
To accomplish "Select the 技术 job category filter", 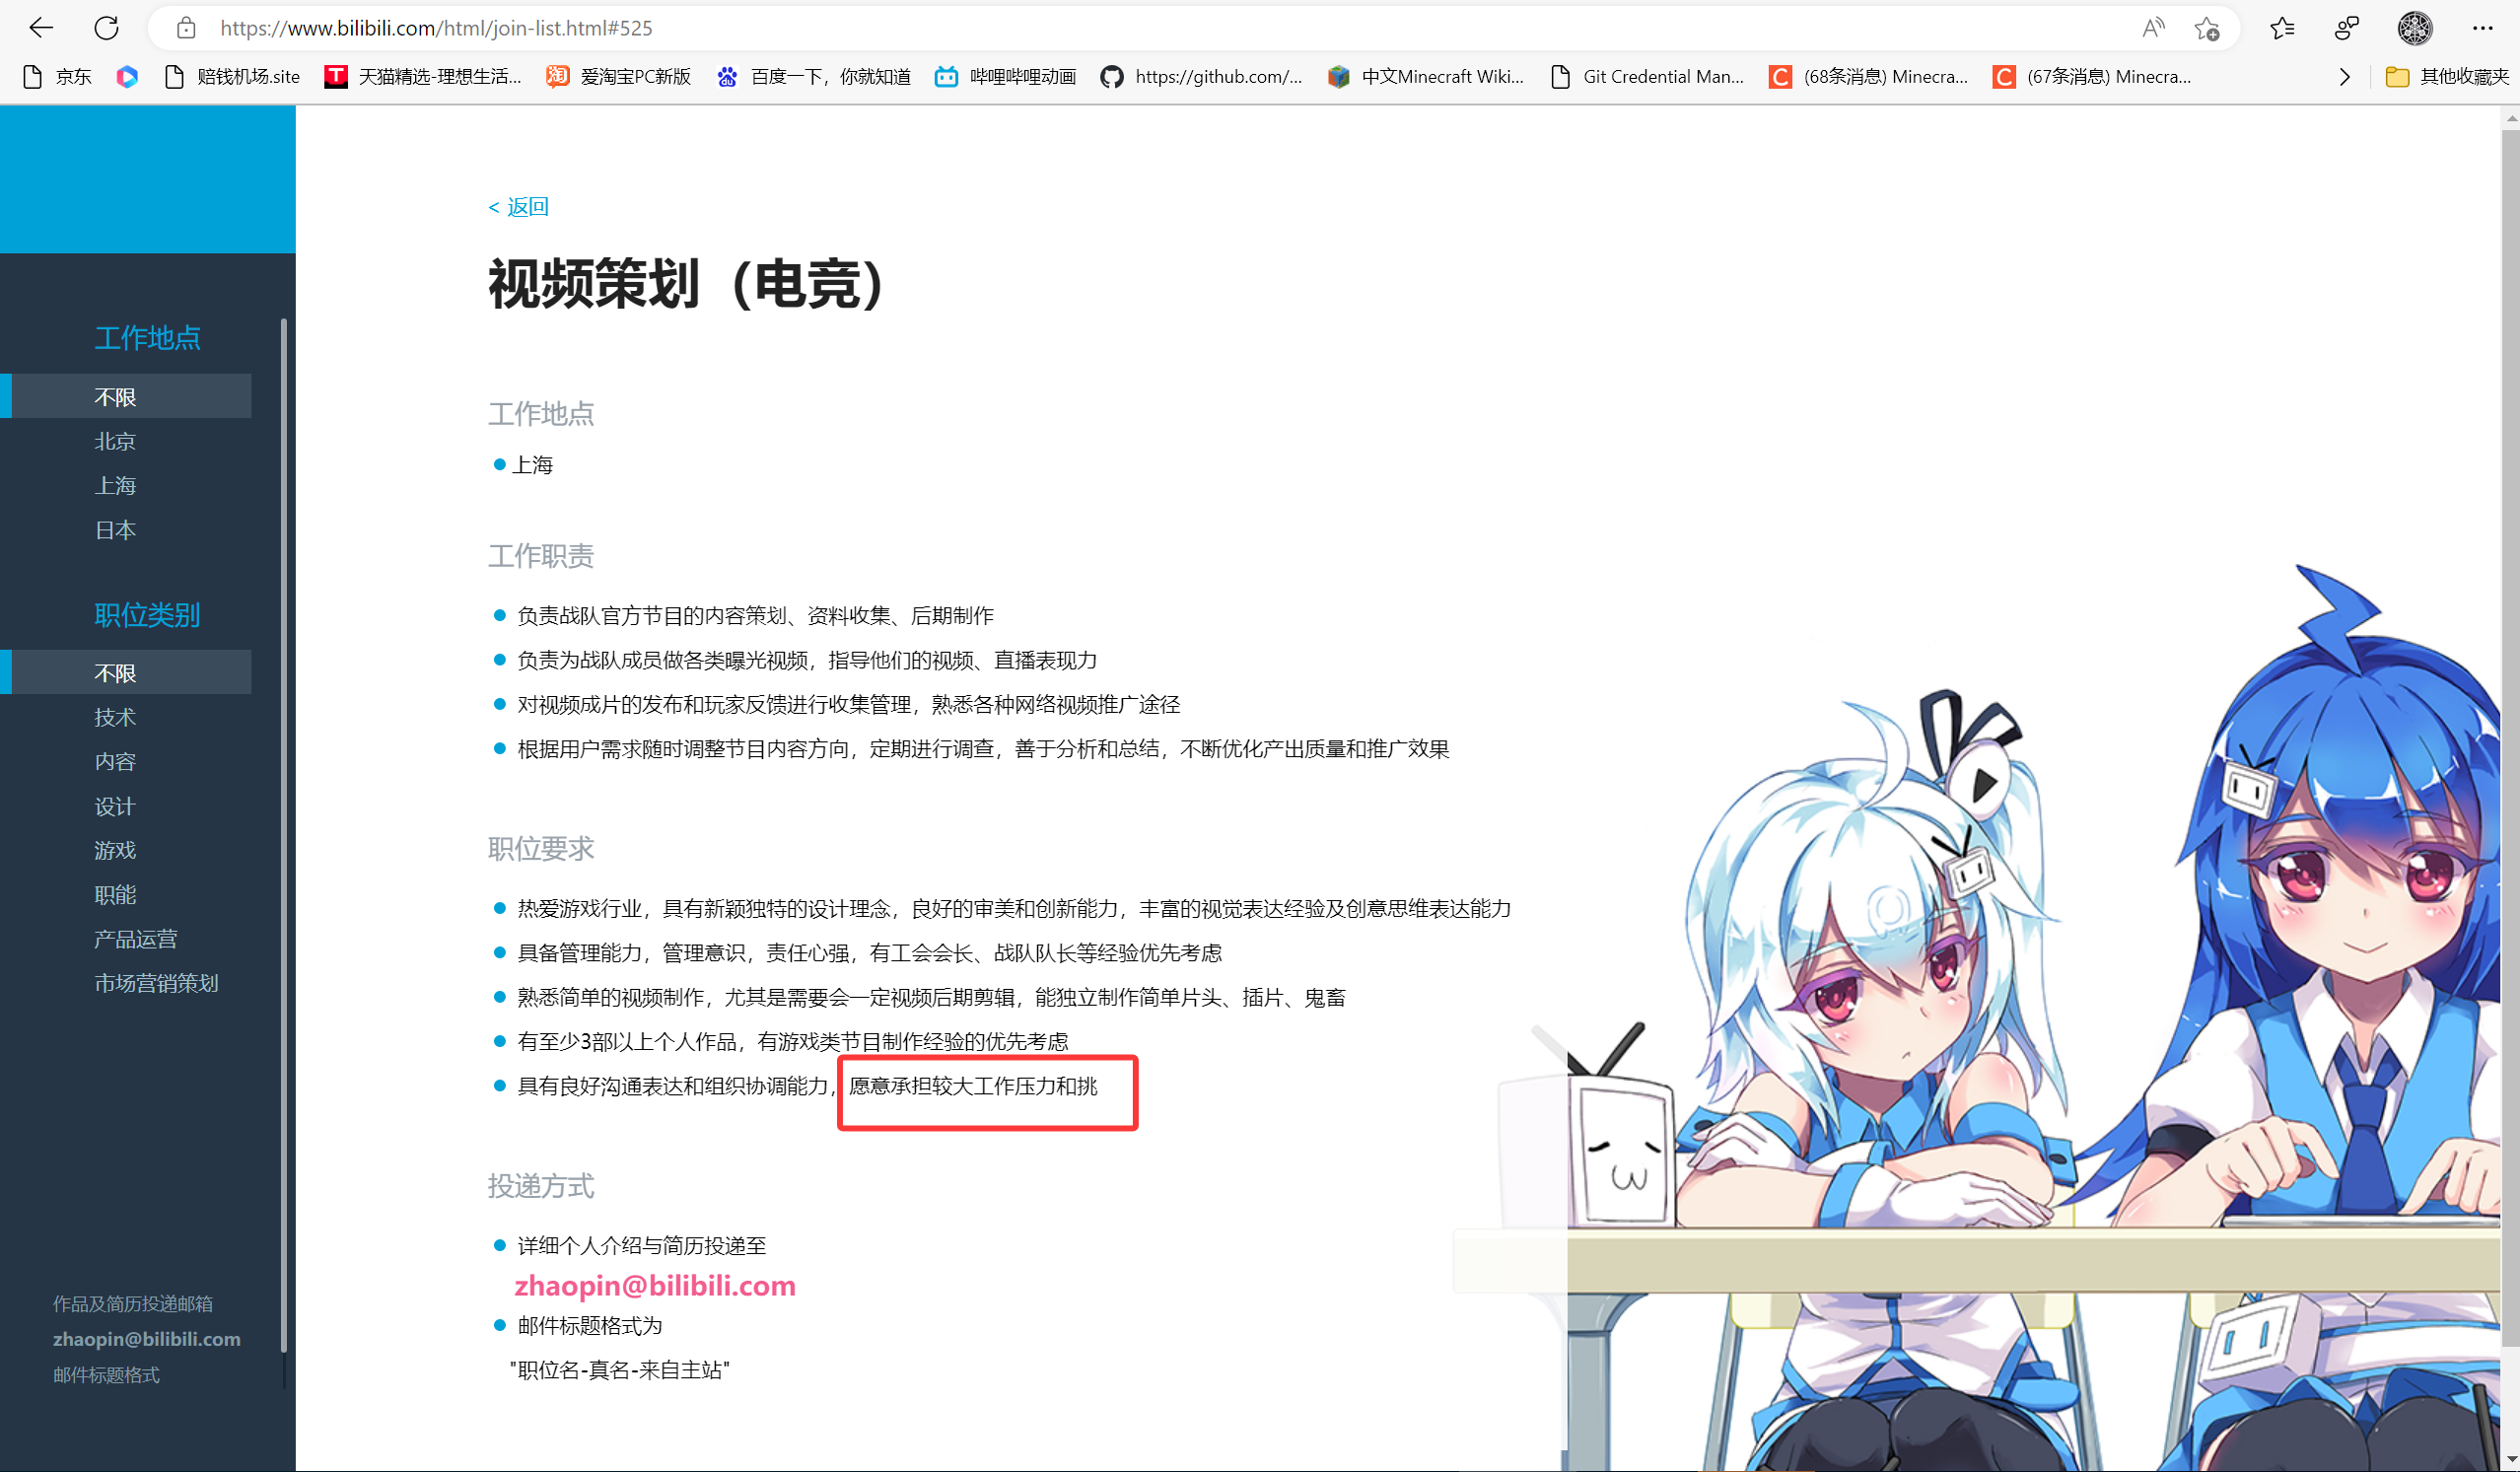I will (115, 716).
